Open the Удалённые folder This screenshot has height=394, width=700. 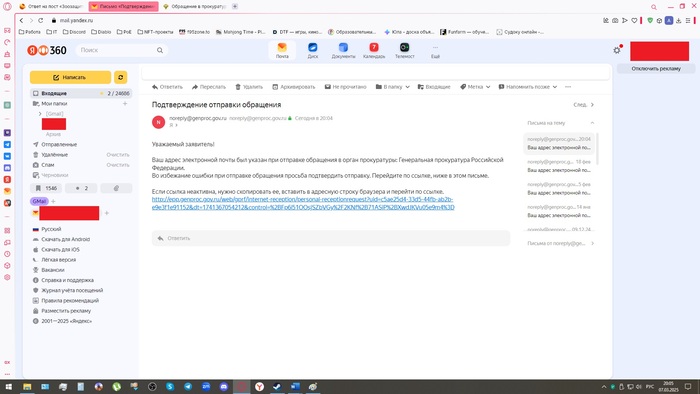pos(54,155)
